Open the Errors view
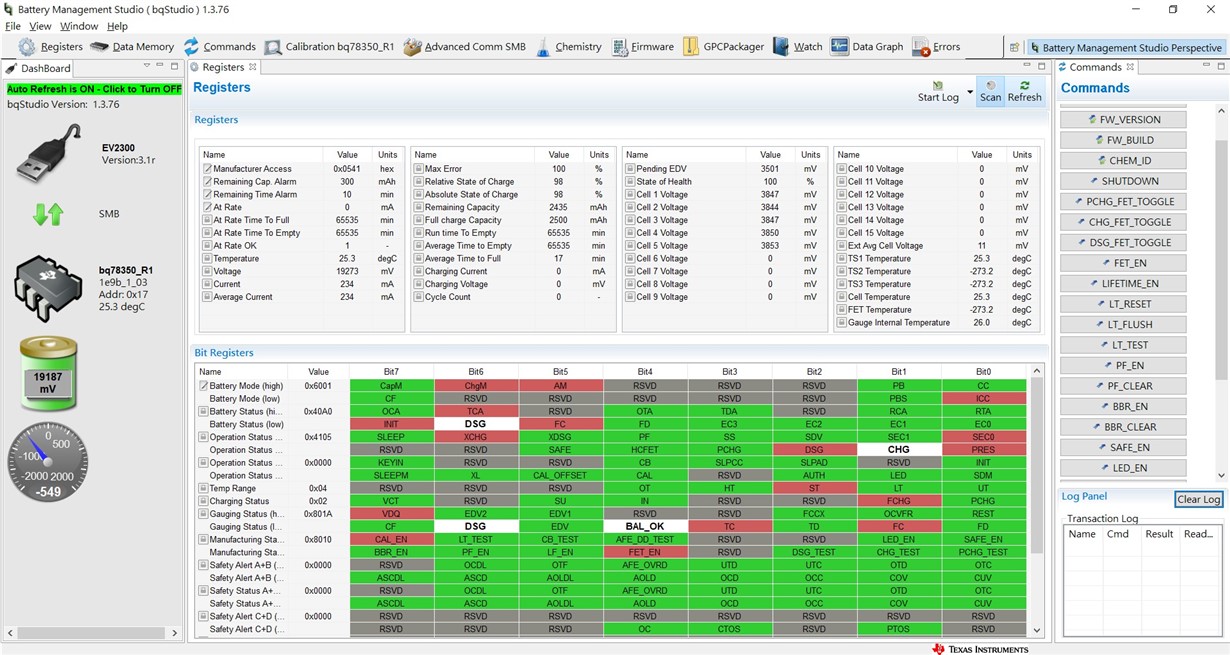The image size is (1230, 655). click(936, 47)
